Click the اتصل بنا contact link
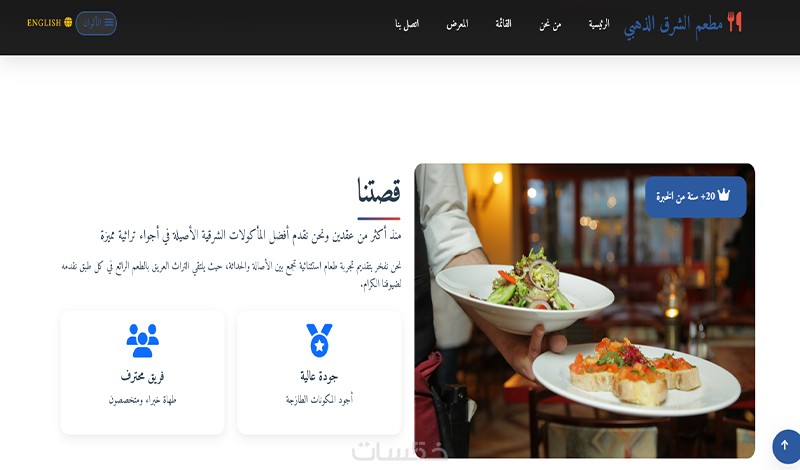Screen dimensions: 800x470 point(407,24)
